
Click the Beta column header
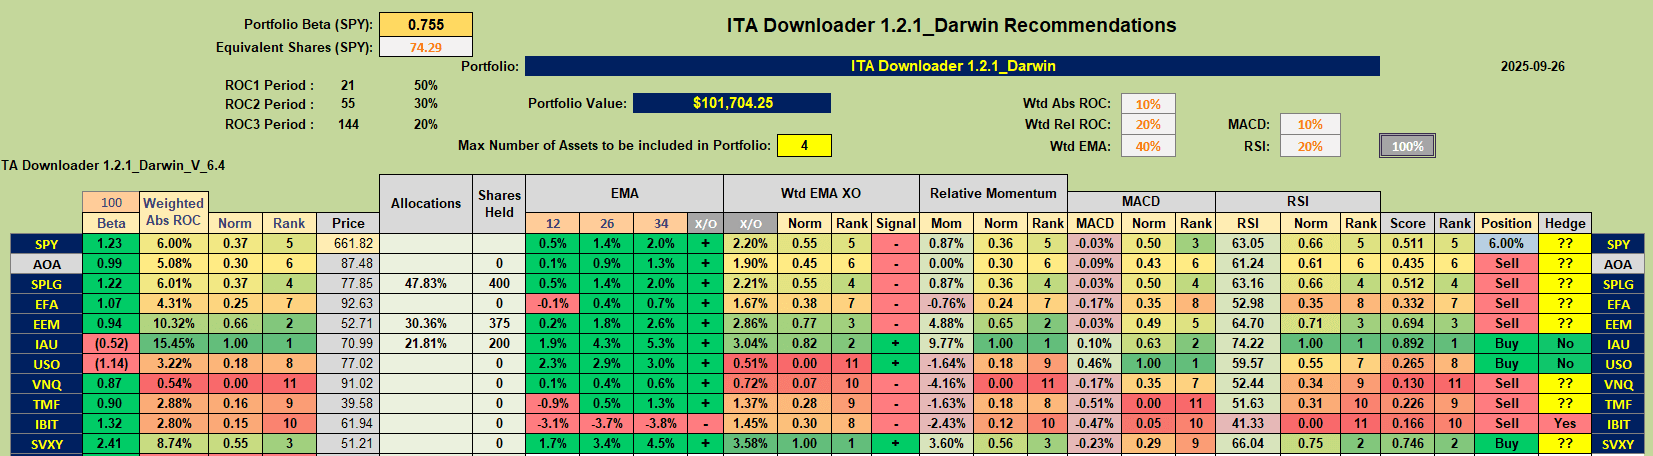click(x=111, y=223)
